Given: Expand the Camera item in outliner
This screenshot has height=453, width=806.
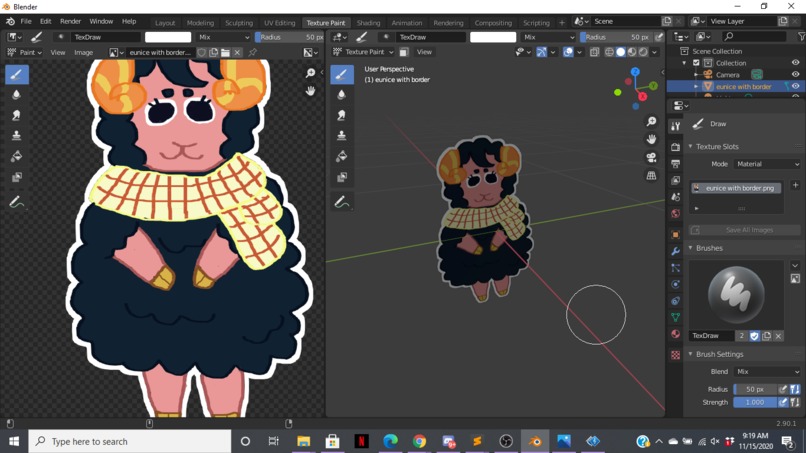Looking at the screenshot, I should (696, 75).
